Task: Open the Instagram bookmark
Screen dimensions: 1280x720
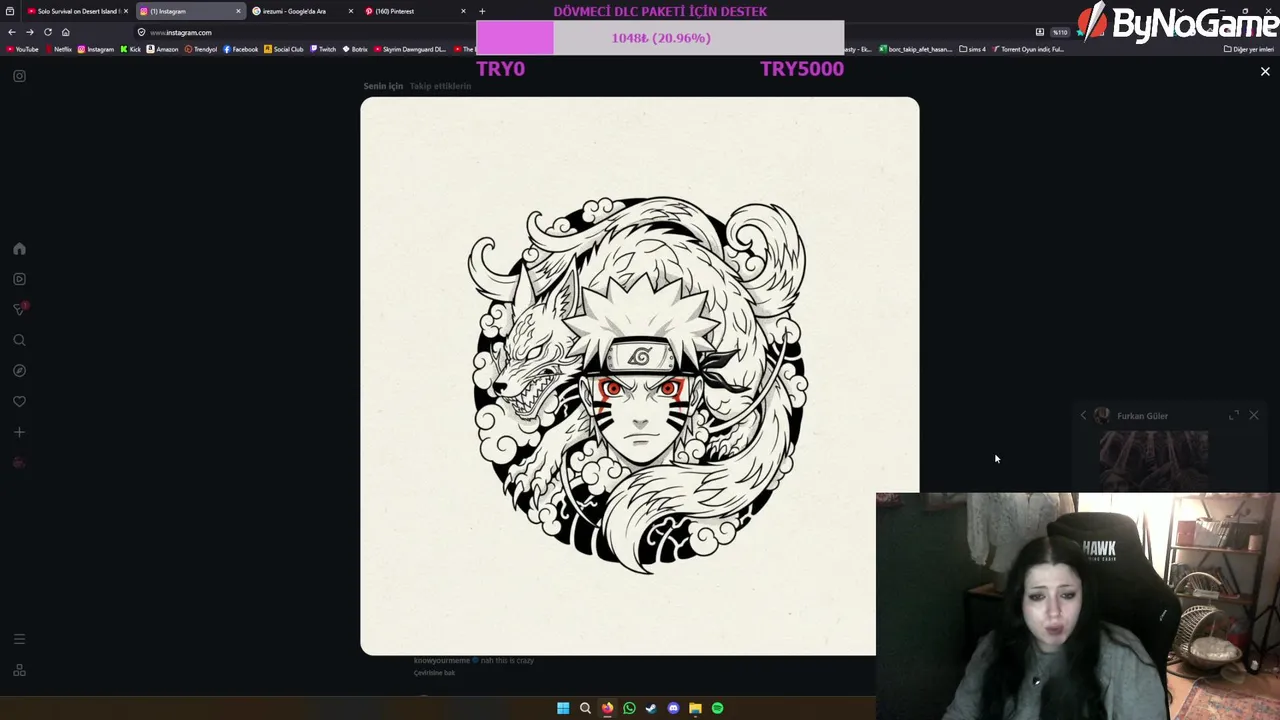Action: 96,49
